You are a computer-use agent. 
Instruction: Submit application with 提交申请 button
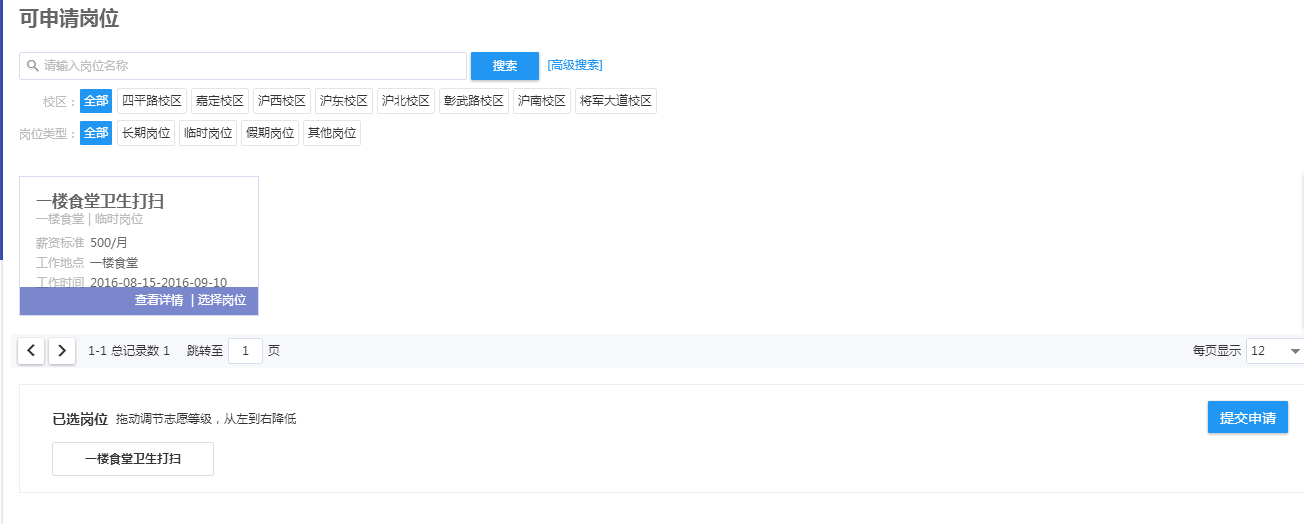pos(1247,418)
